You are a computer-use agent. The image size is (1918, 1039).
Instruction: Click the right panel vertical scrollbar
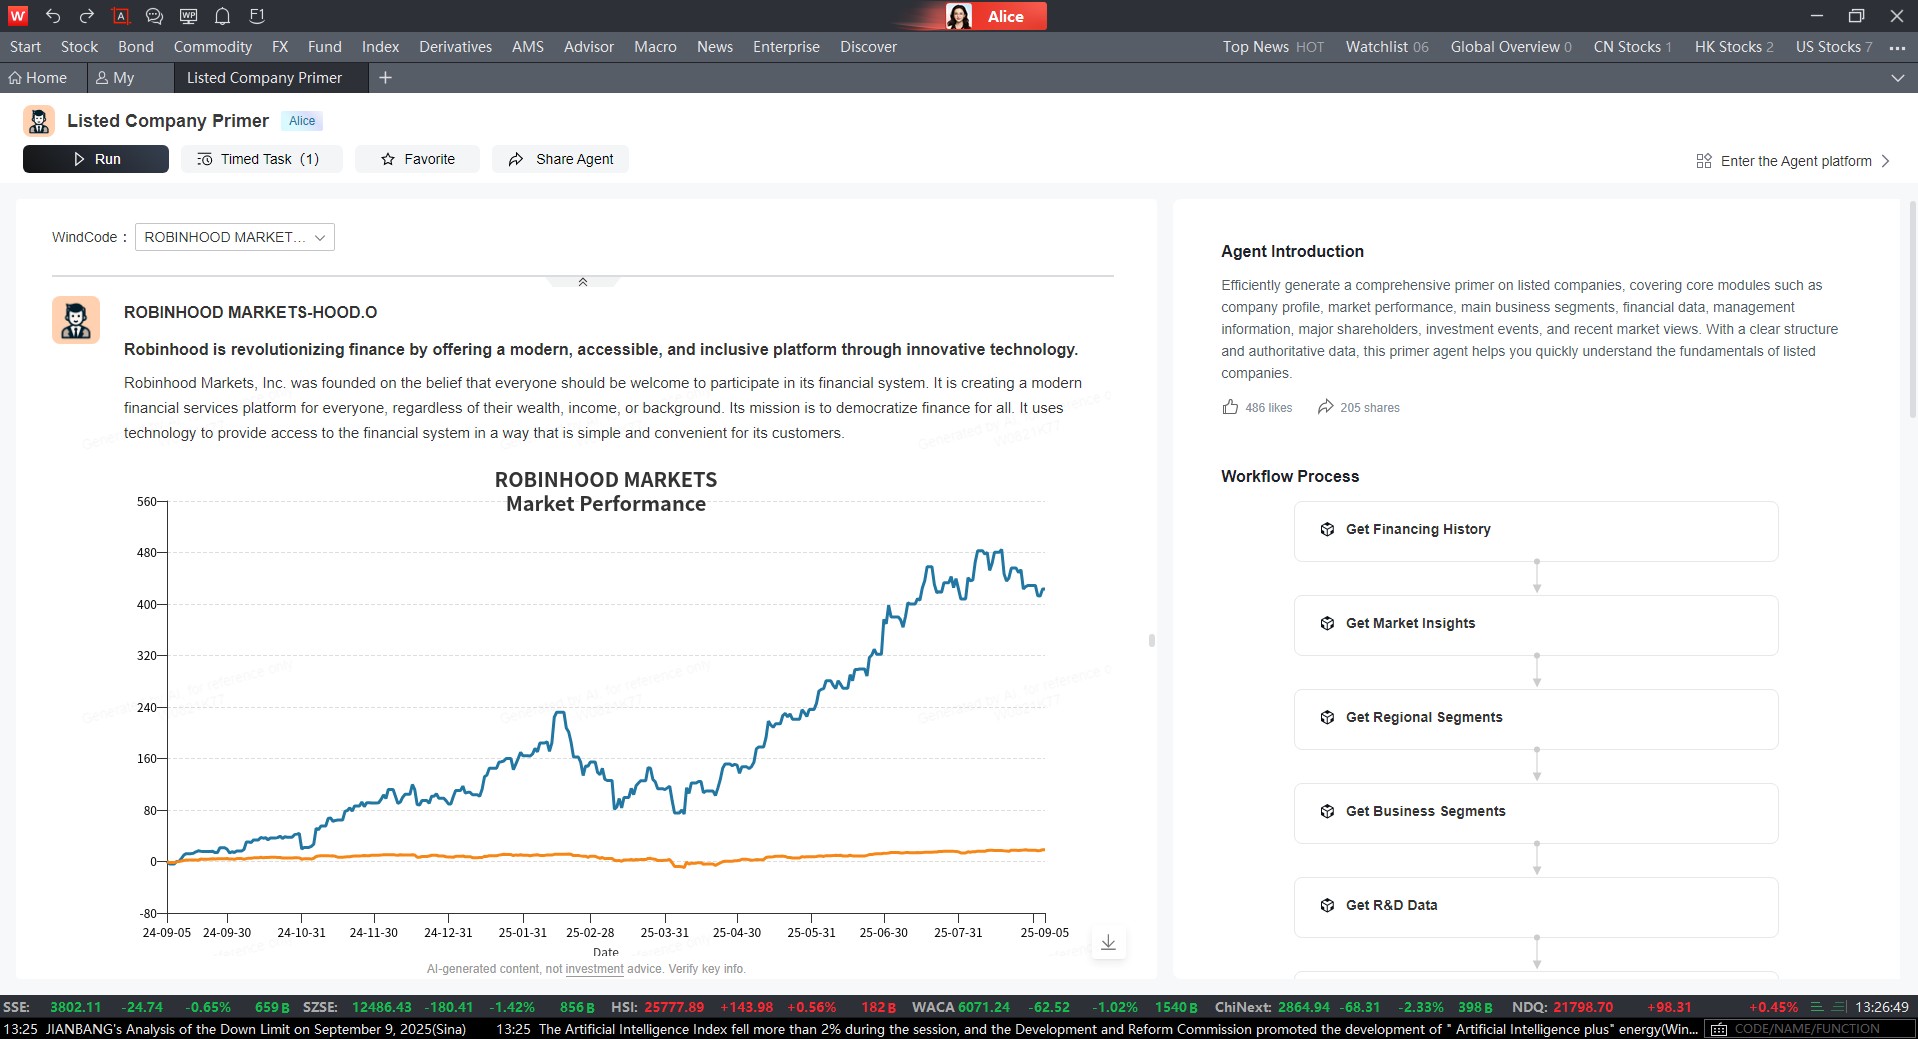tap(1912, 310)
